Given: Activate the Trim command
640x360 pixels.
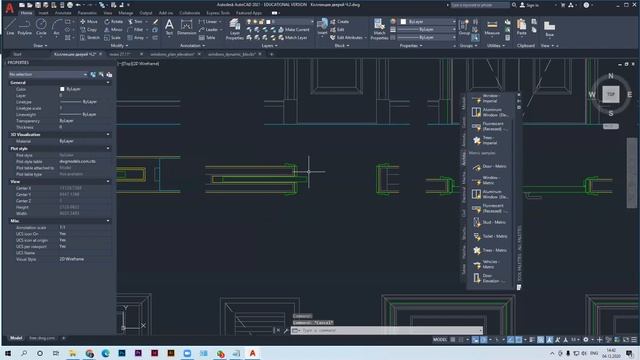Looking at the screenshot, I should coord(135,22).
